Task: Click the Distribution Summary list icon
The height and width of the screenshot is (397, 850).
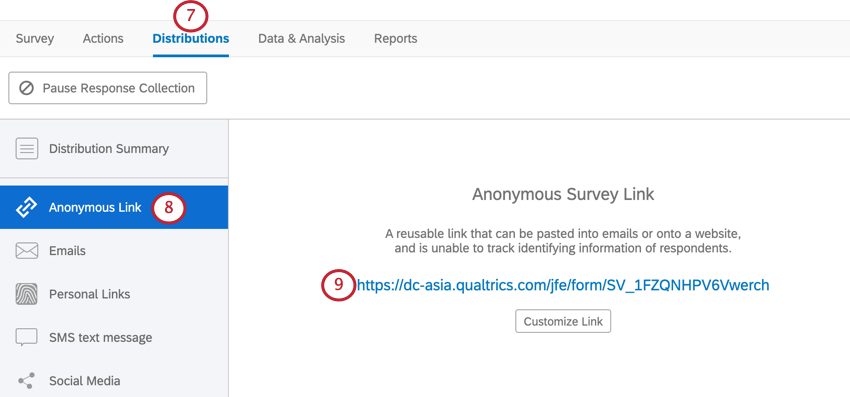Action: (27, 149)
